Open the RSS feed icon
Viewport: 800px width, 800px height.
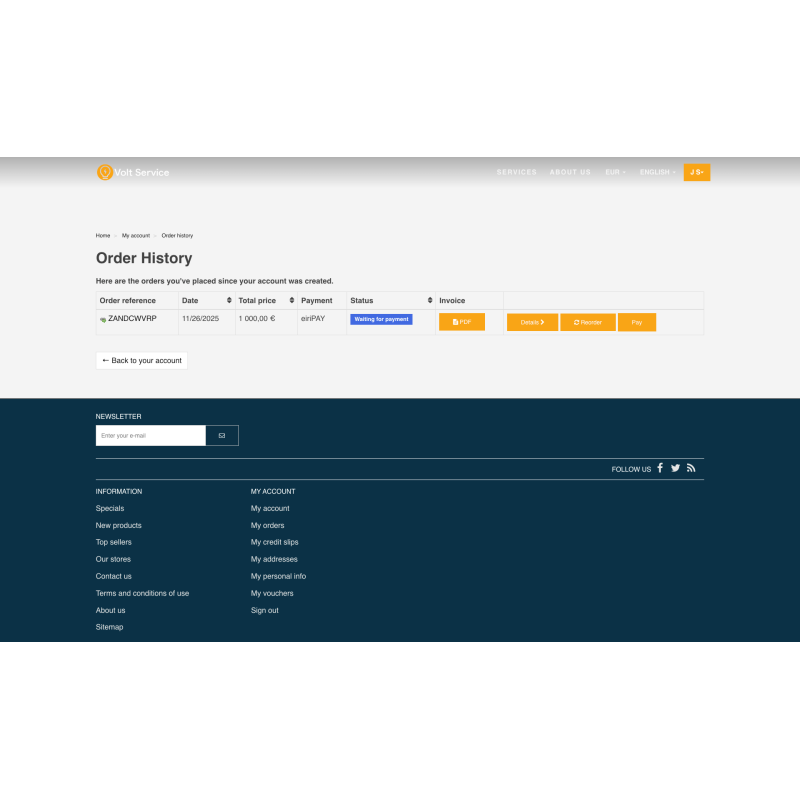click(x=690, y=468)
